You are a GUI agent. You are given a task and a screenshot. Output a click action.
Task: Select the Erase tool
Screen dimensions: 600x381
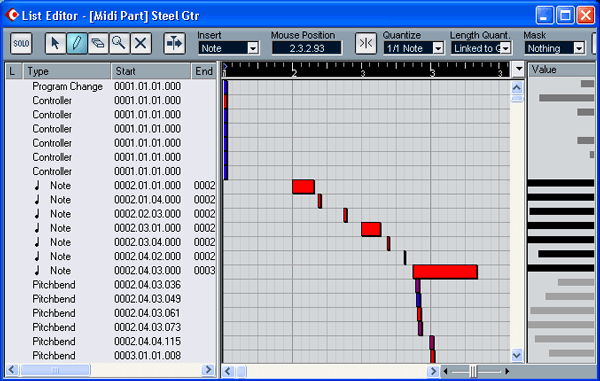tap(98, 43)
